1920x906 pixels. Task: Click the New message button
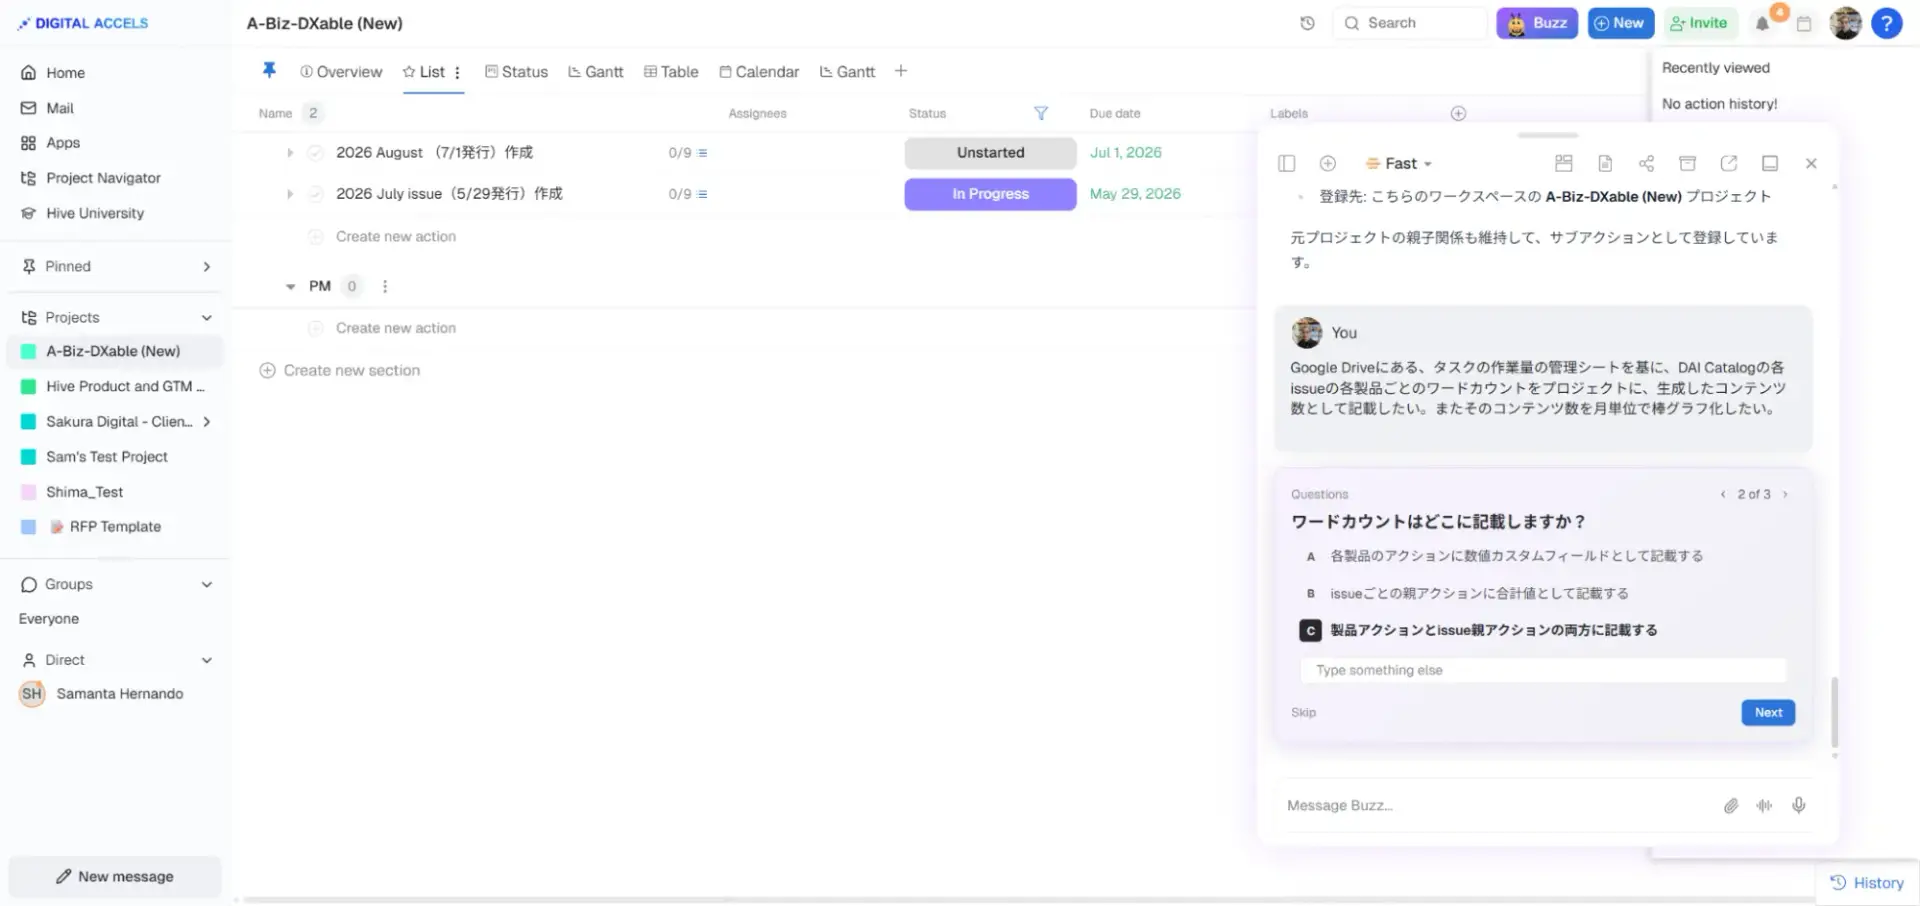pyautogui.click(x=115, y=877)
